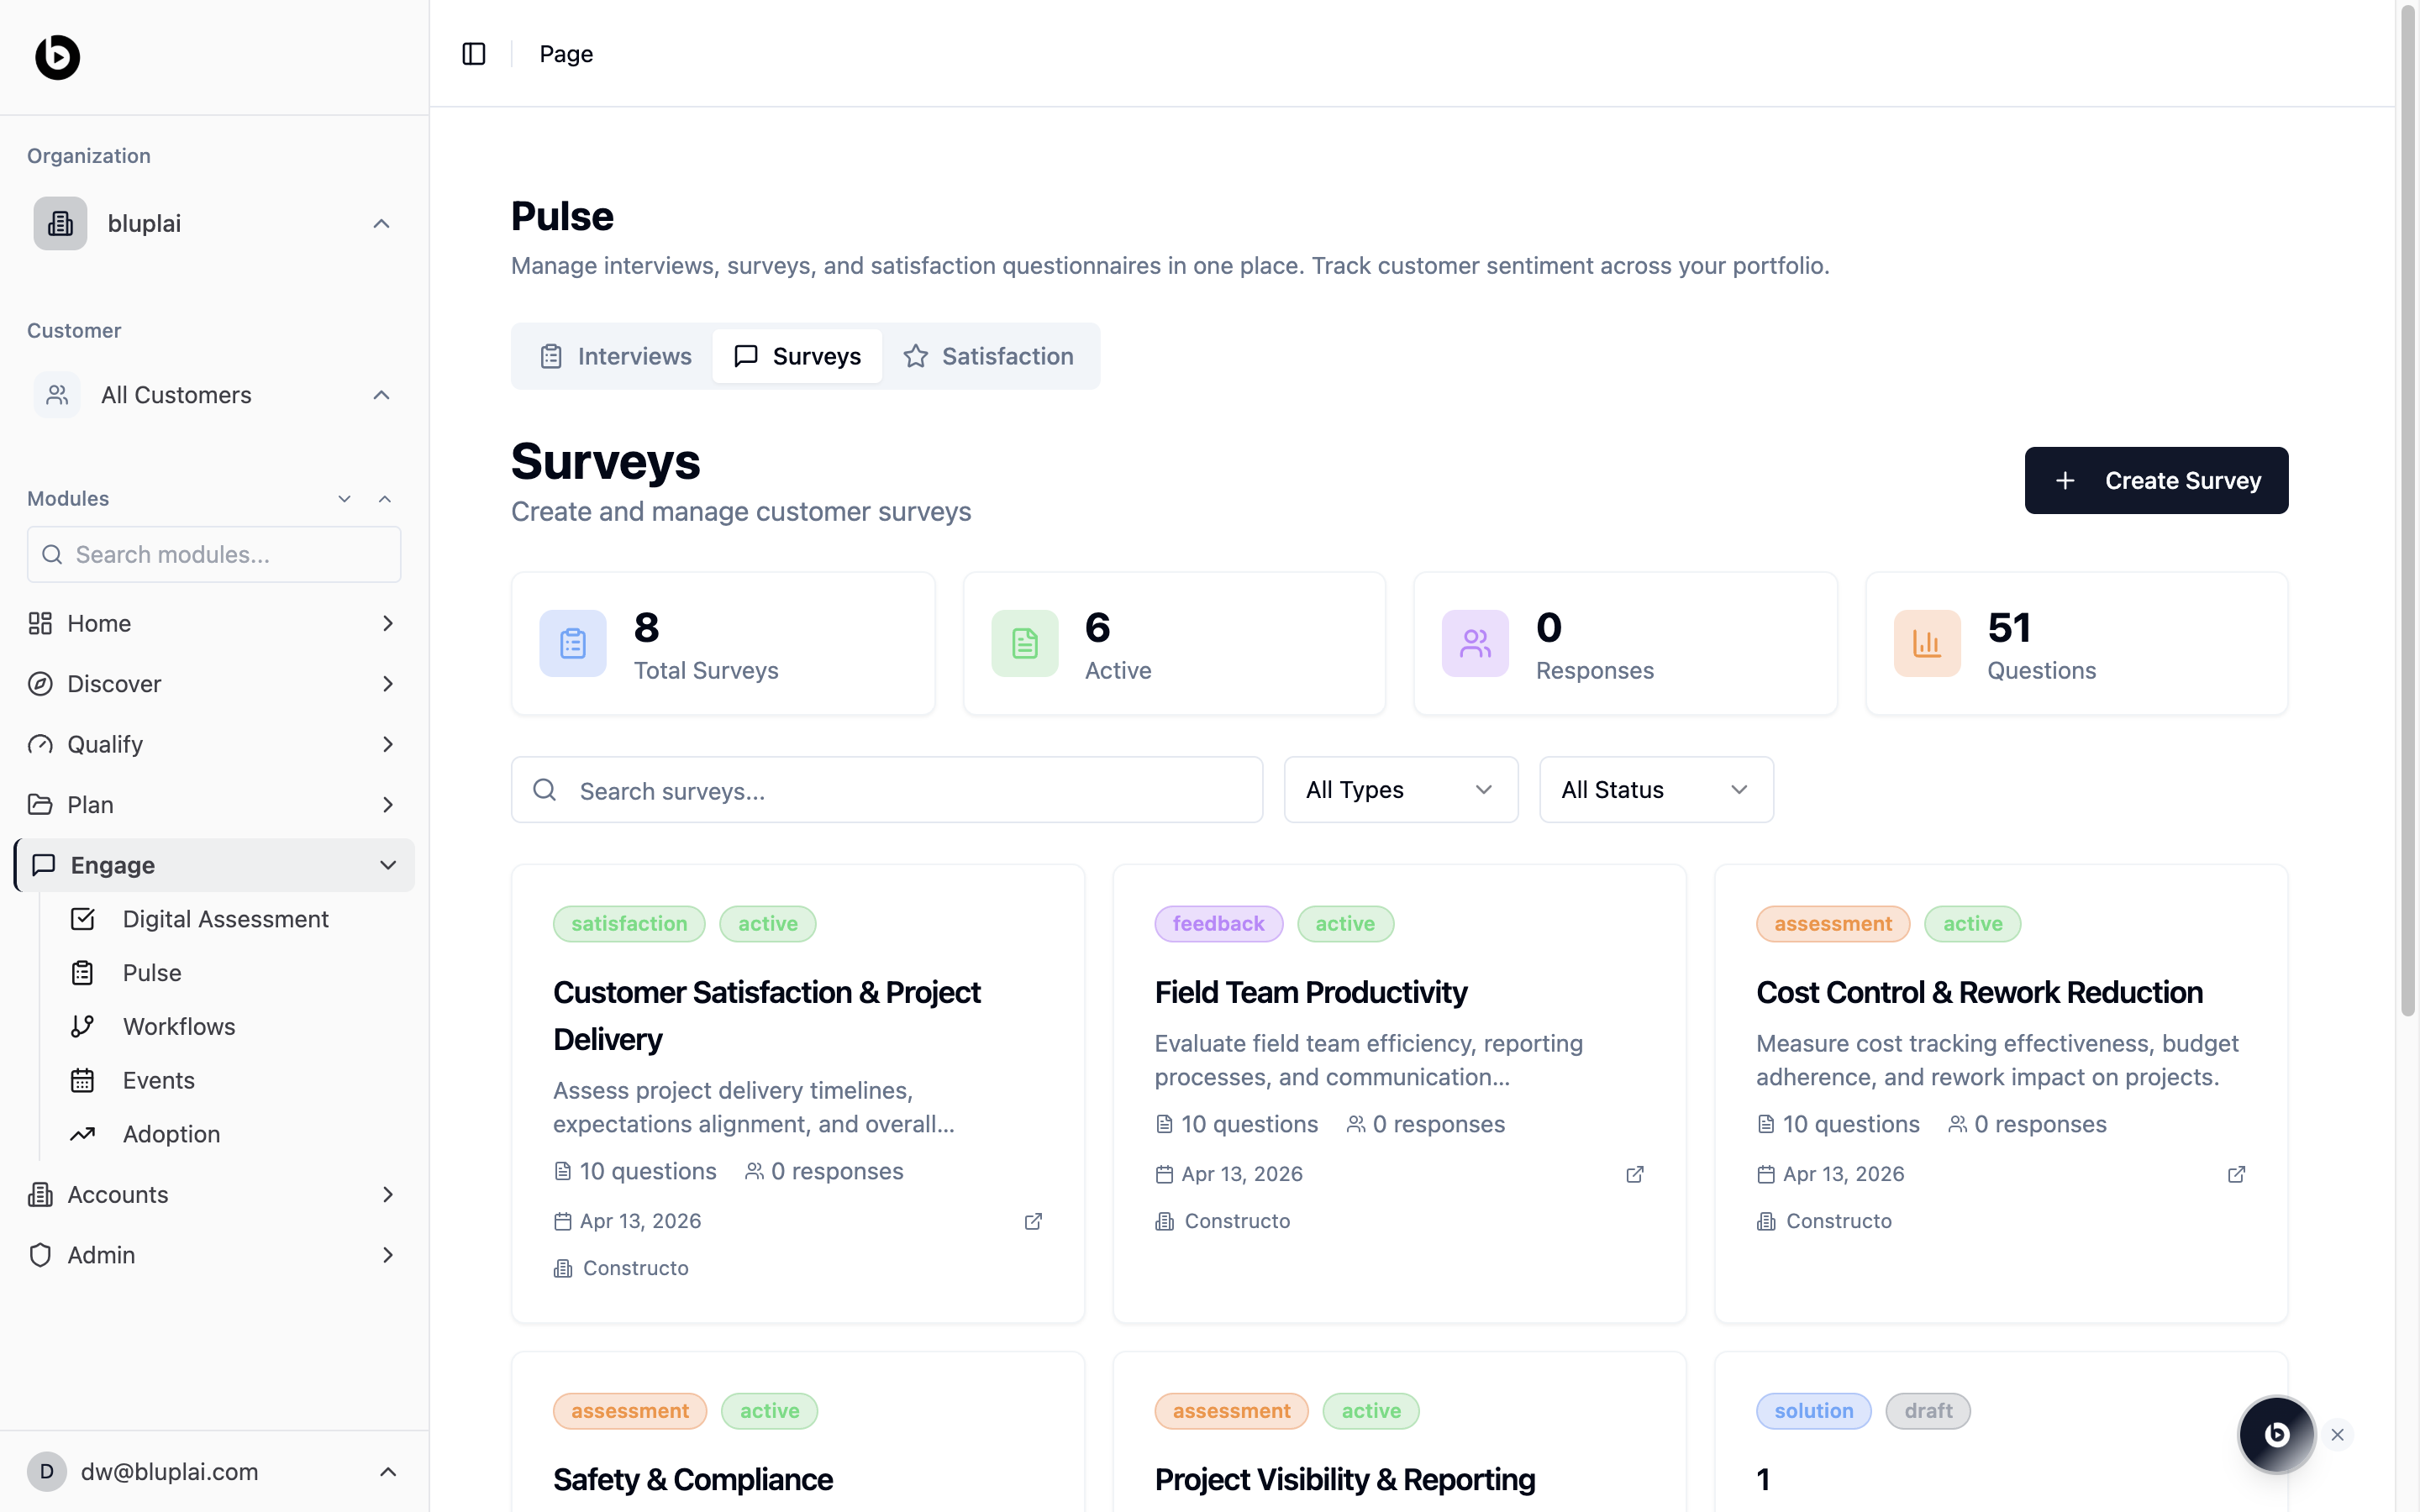2420x1512 pixels.
Task: Collapse the Engage module section
Action: click(388, 865)
